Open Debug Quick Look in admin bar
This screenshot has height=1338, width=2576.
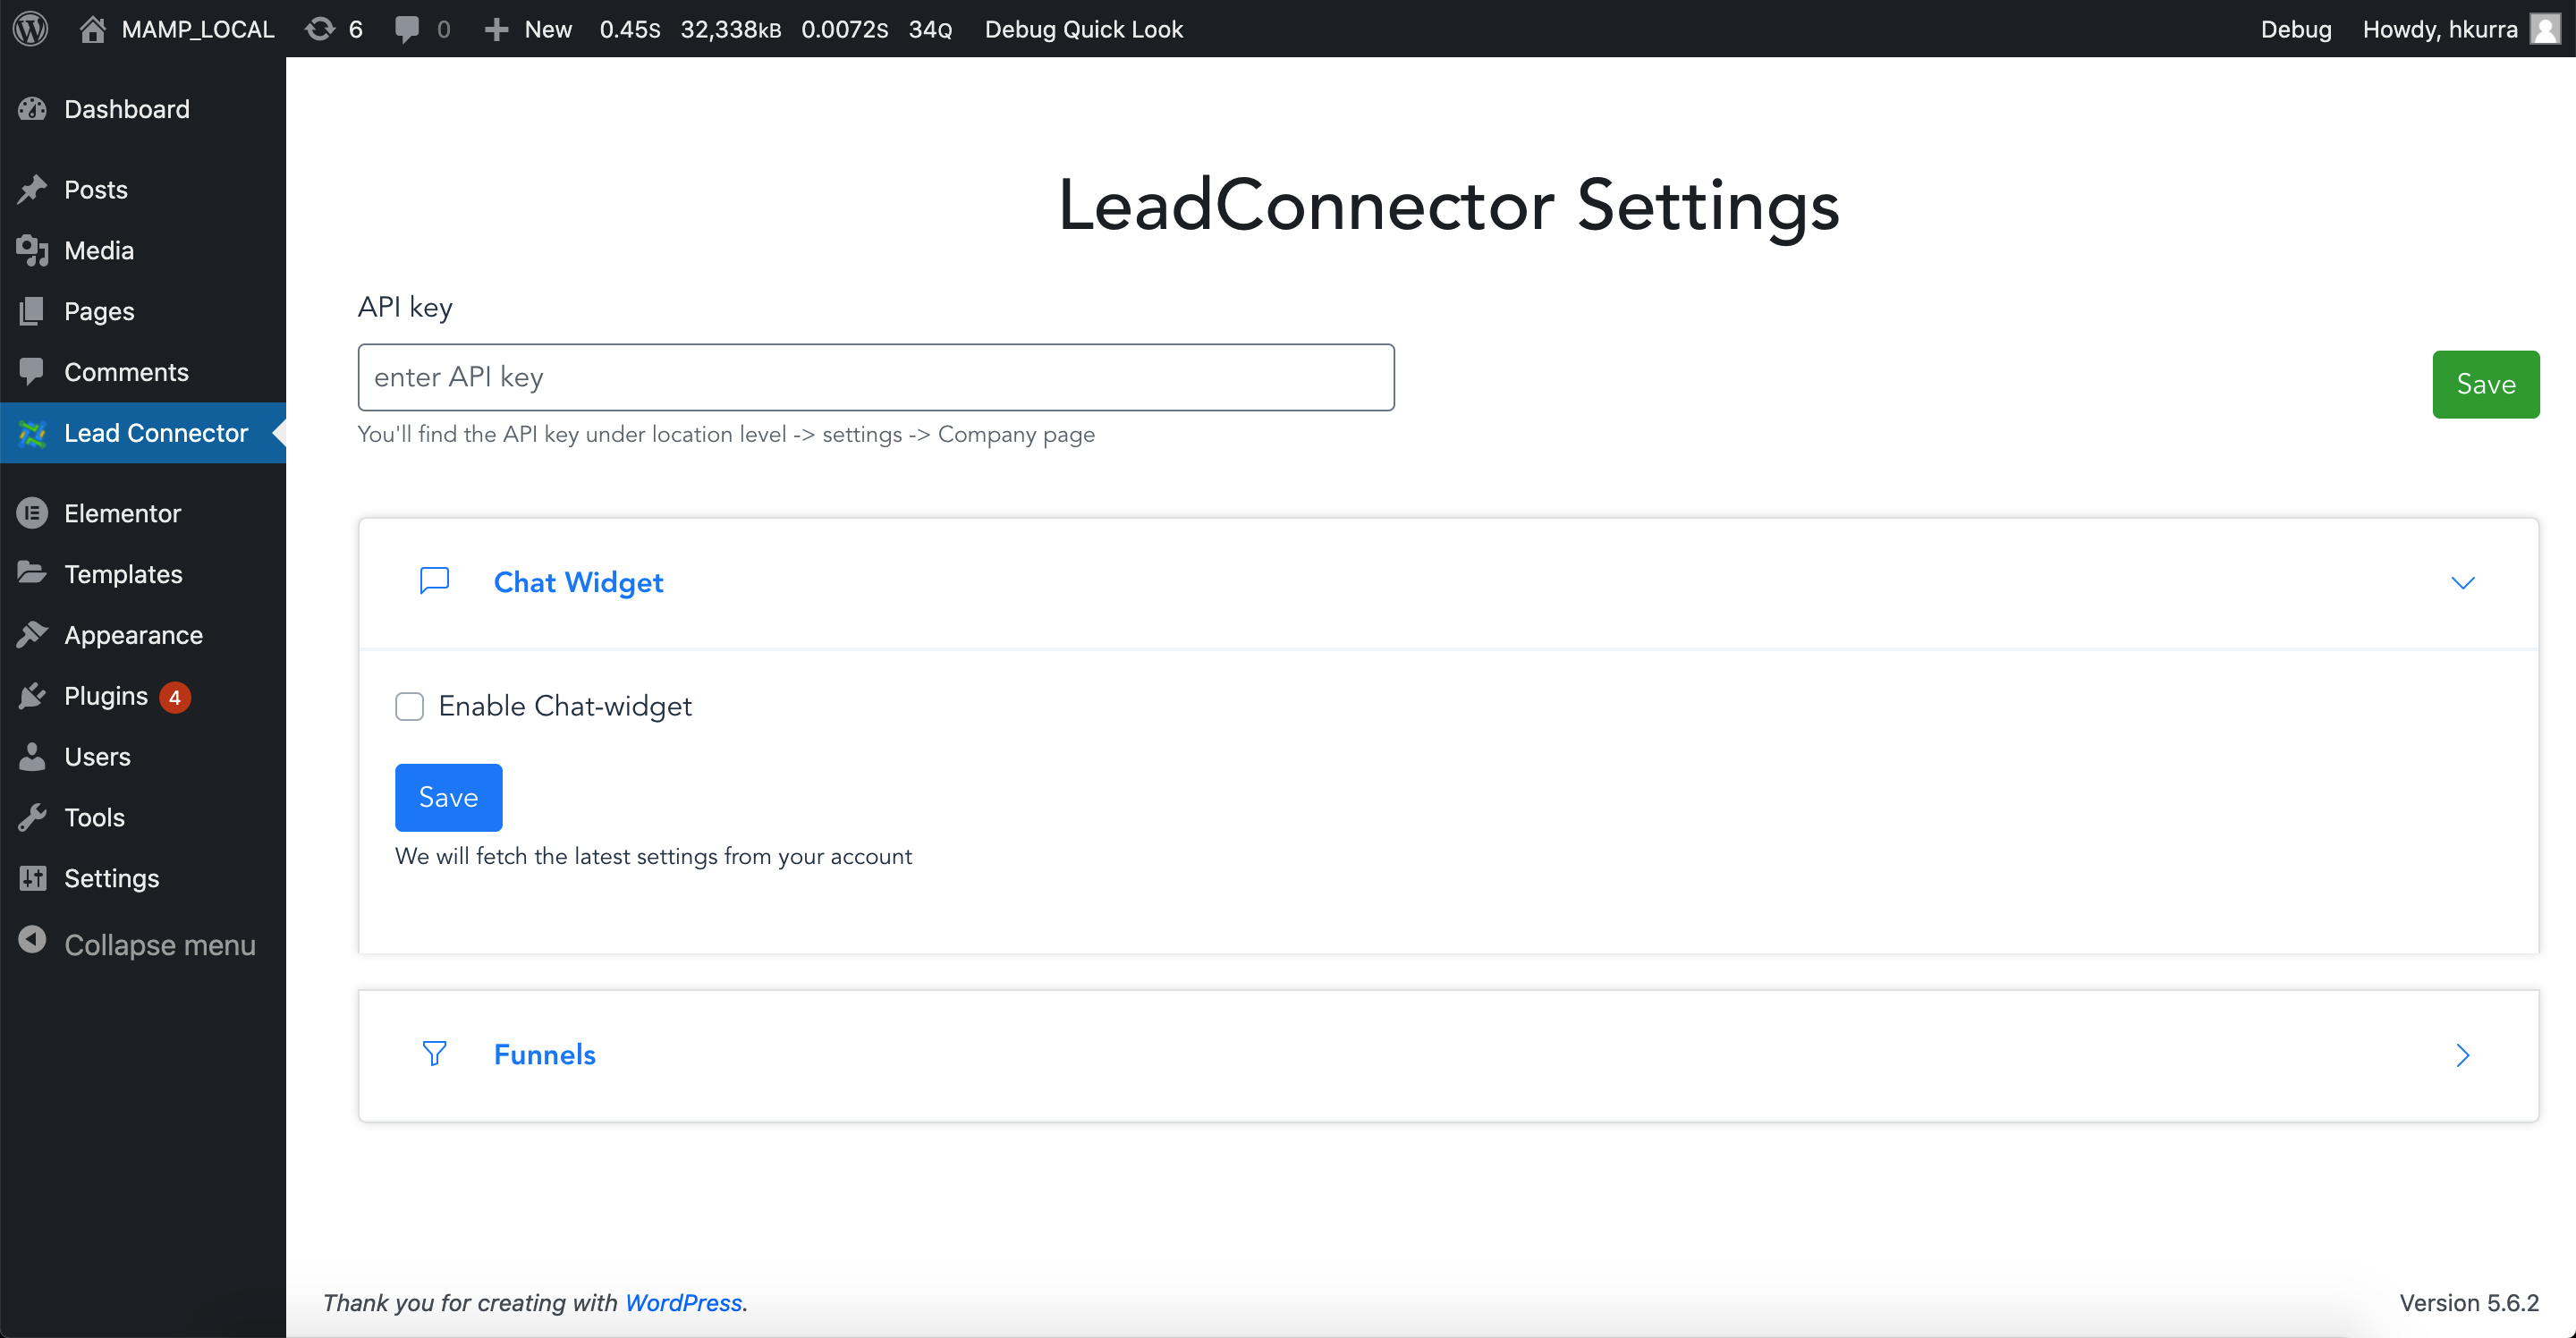pos(1083,29)
